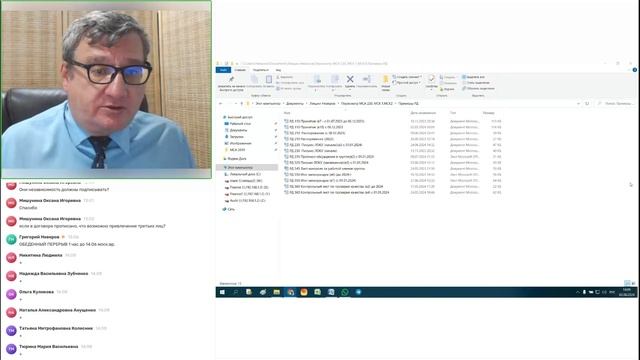Screen dimensions: 640x360
Task: Switch to the Share (Поделиться) ribbon tab
Action: coord(260,70)
